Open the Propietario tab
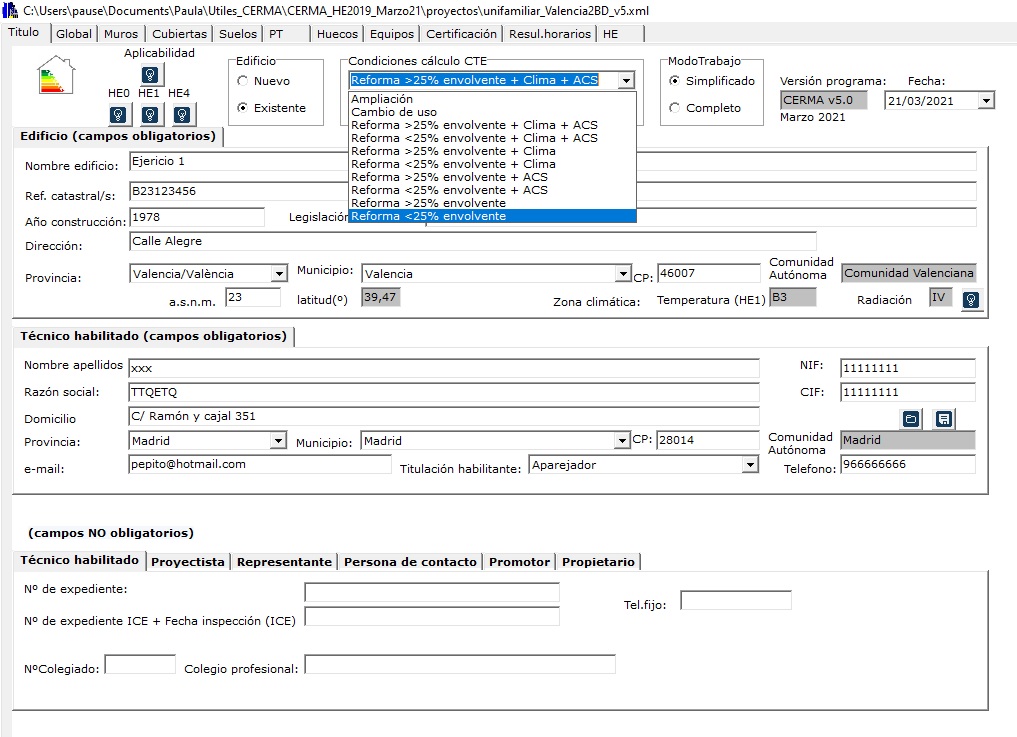Viewport: 1017px width, 737px height. pos(598,562)
